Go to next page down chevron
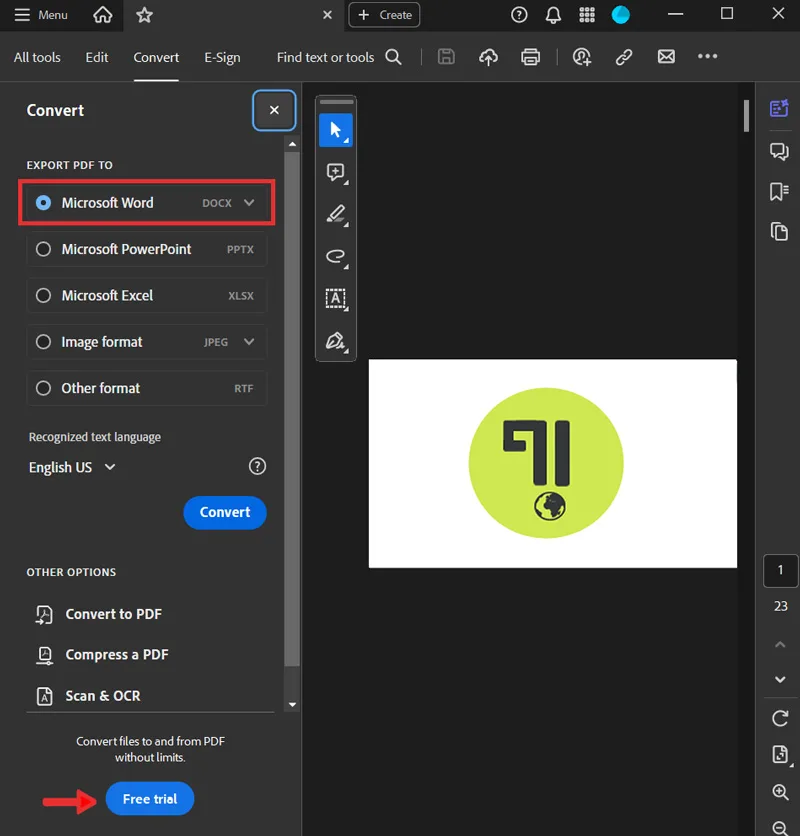The image size is (800, 836). [x=780, y=679]
